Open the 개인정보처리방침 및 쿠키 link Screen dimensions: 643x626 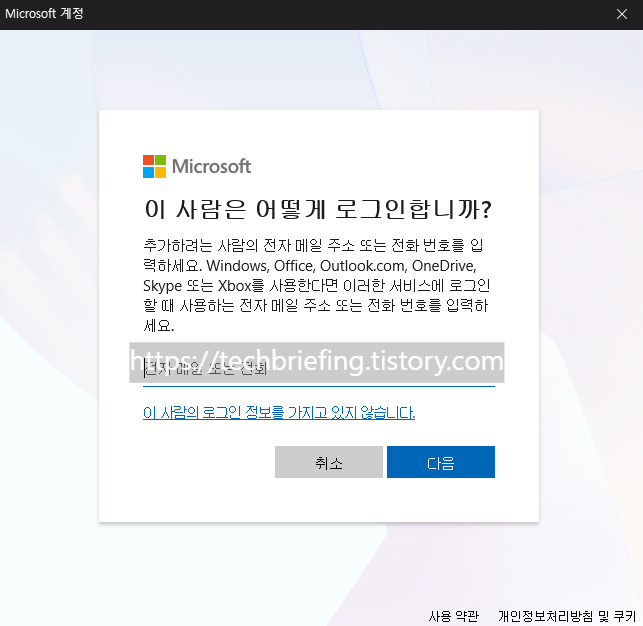[x=567, y=616]
